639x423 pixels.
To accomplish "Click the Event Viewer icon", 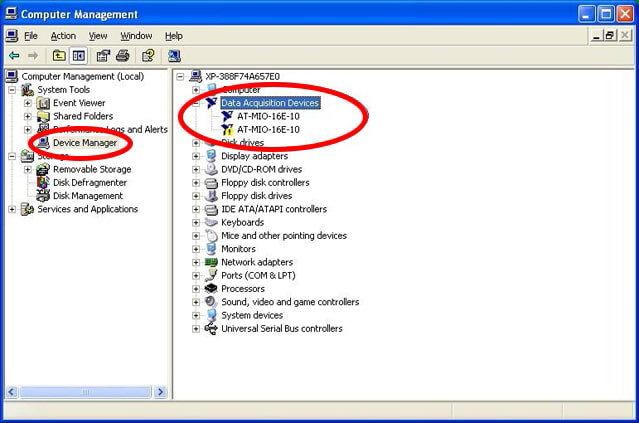I will [43, 103].
